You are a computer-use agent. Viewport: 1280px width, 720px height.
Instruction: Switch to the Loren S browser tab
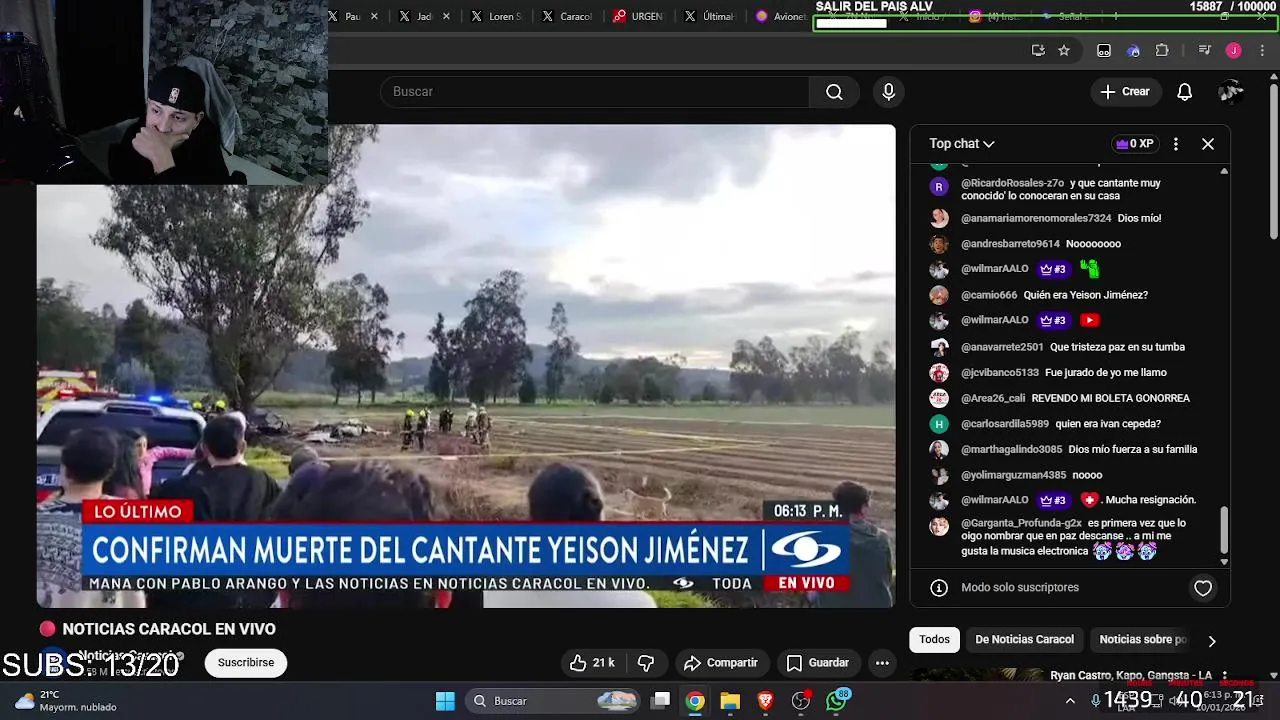click(x=495, y=16)
